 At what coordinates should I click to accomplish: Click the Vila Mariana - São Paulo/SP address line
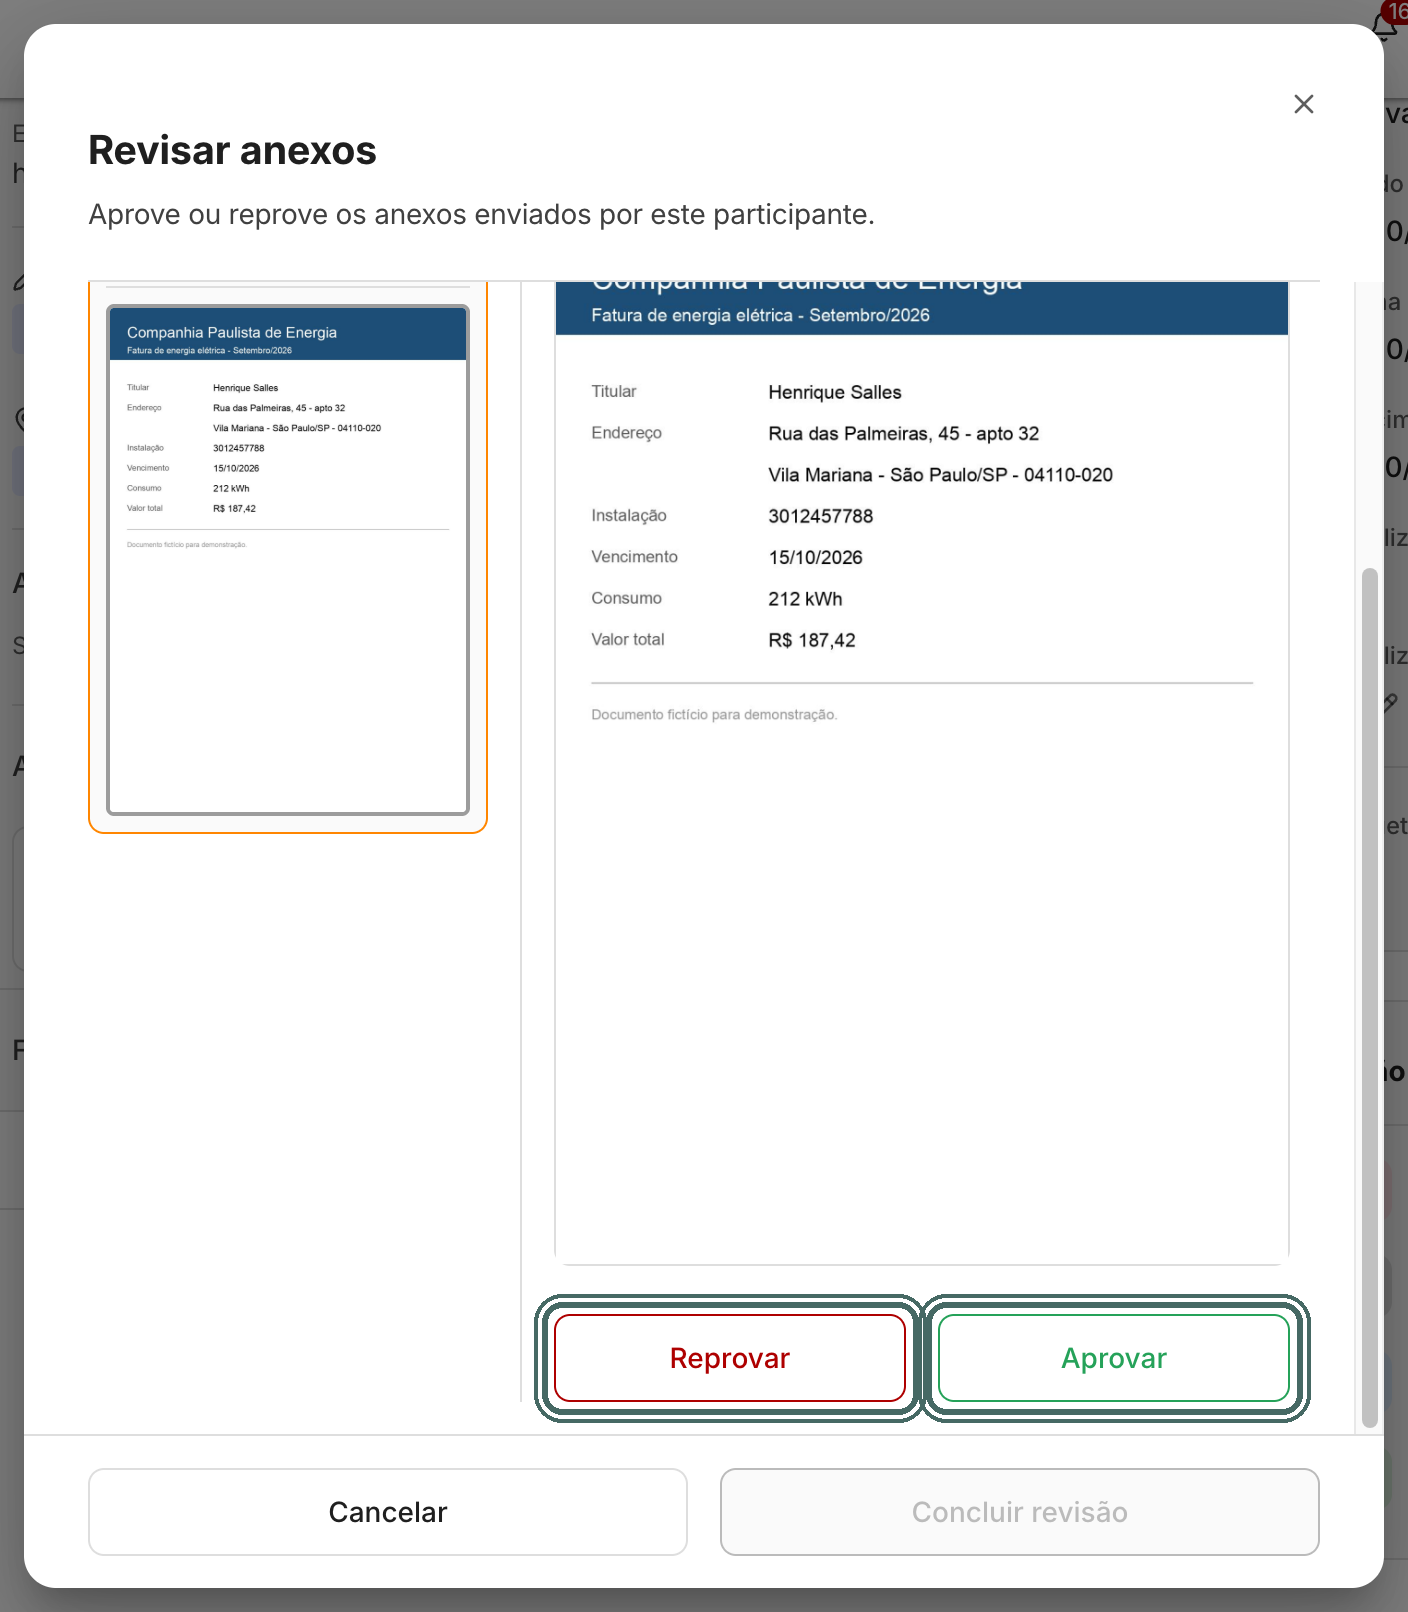(940, 475)
